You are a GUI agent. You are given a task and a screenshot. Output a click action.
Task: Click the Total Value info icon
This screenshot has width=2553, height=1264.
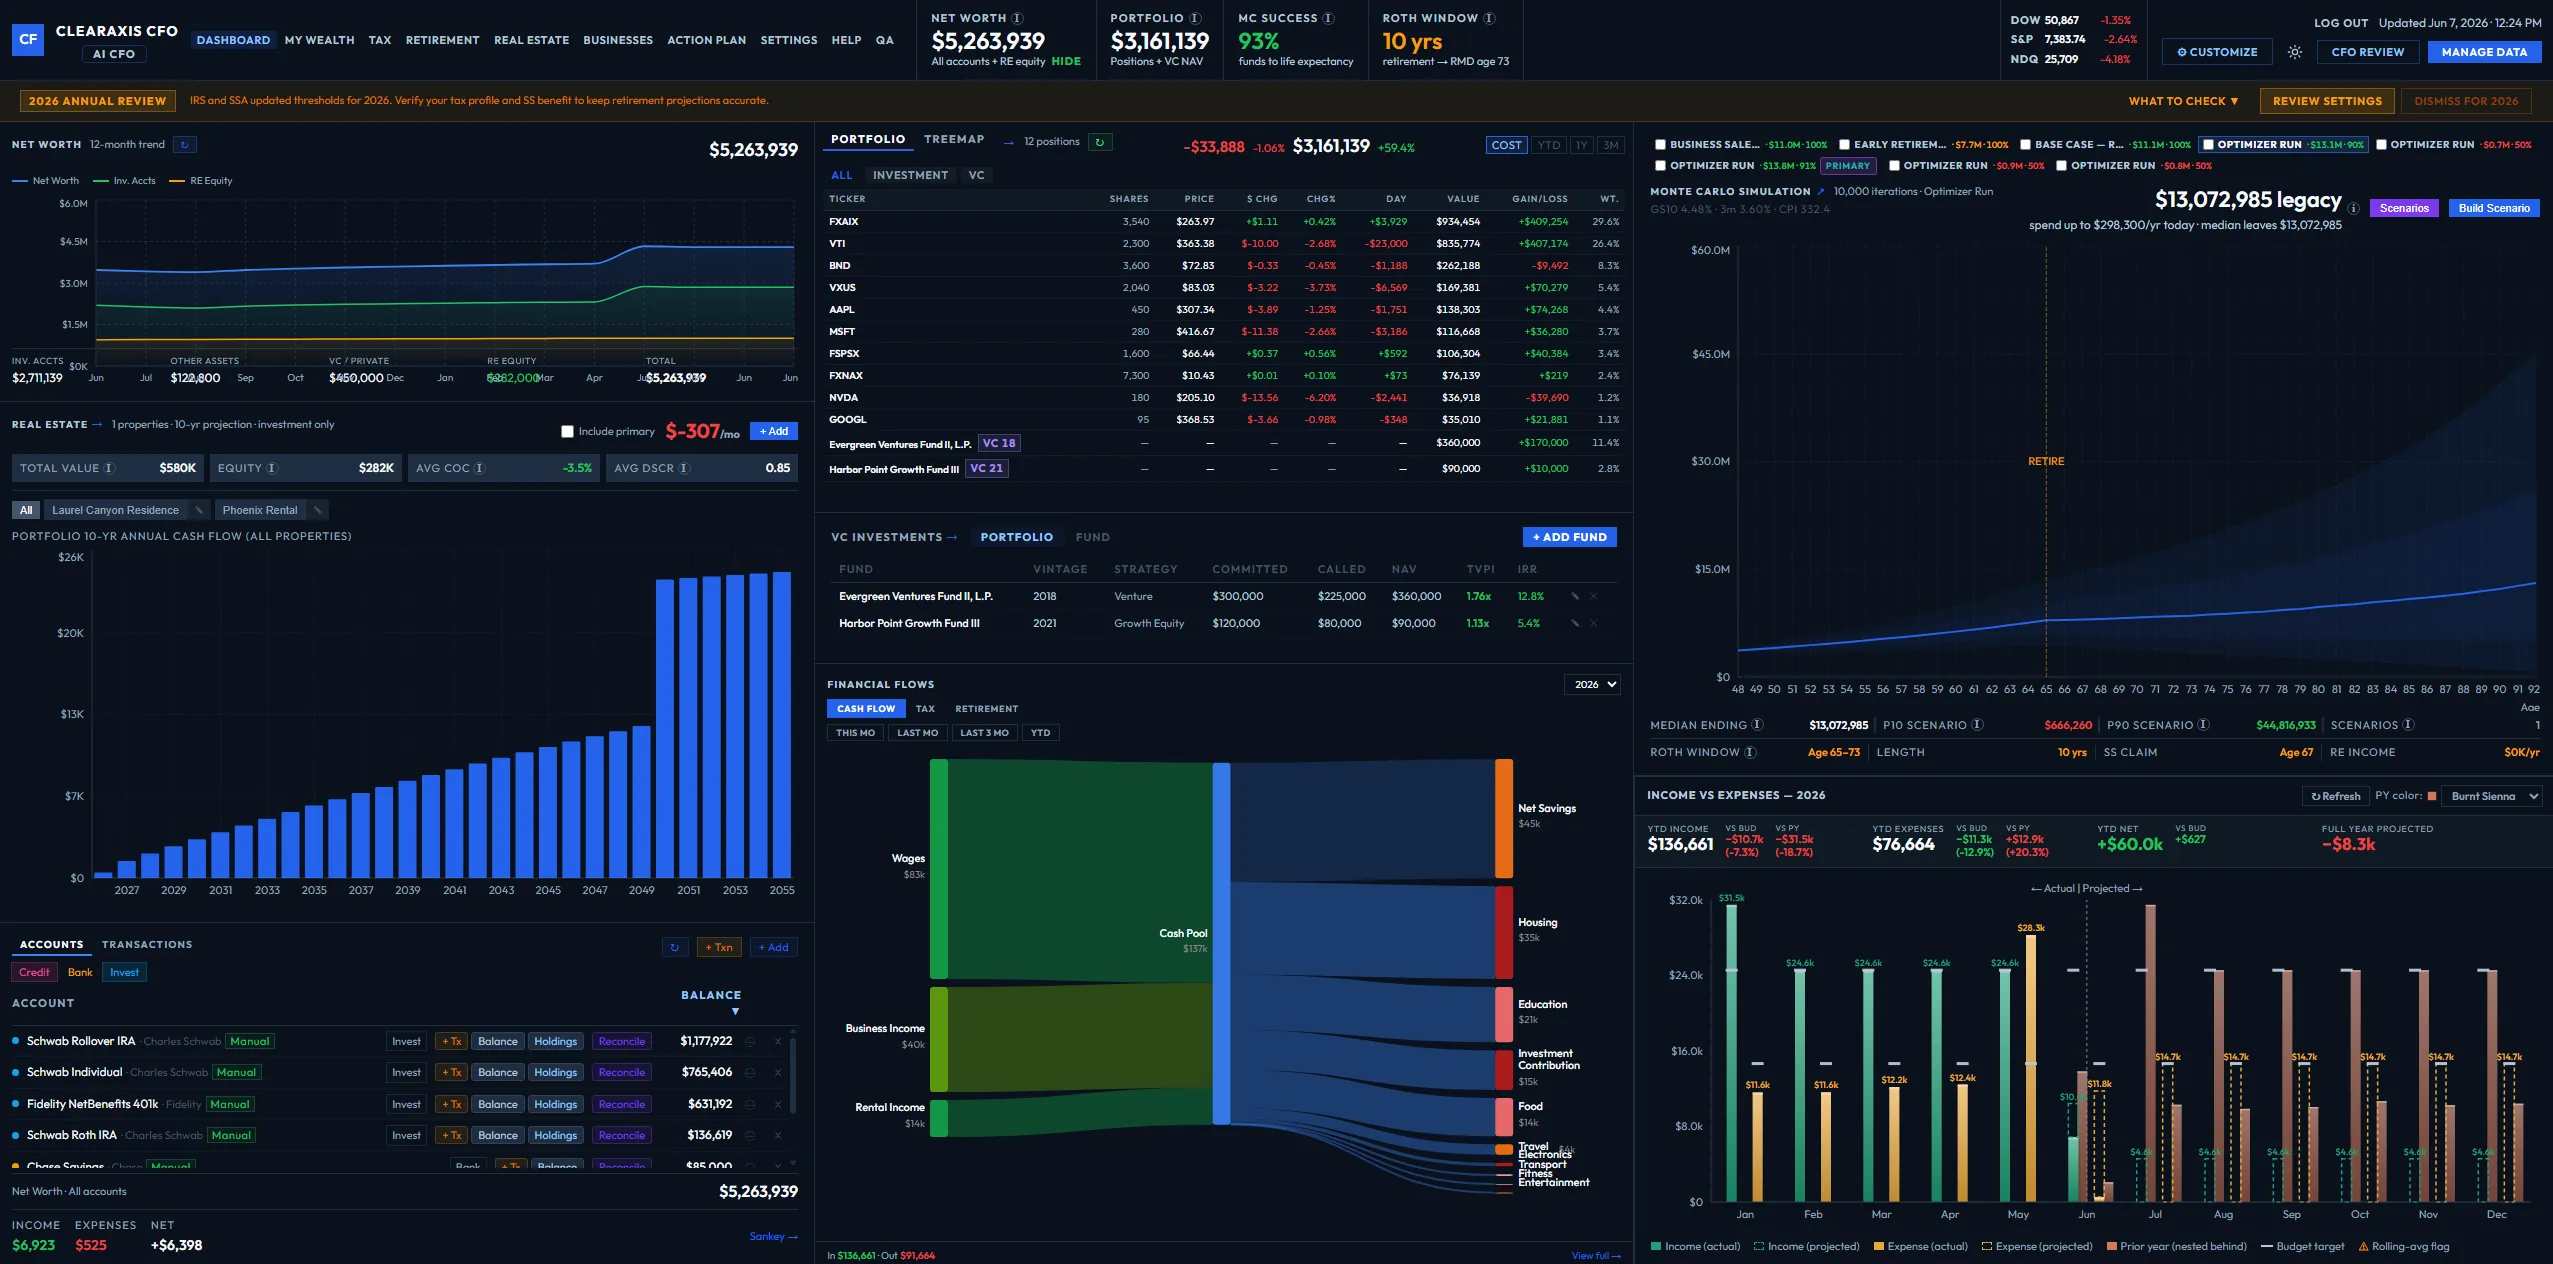click(x=110, y=468)
